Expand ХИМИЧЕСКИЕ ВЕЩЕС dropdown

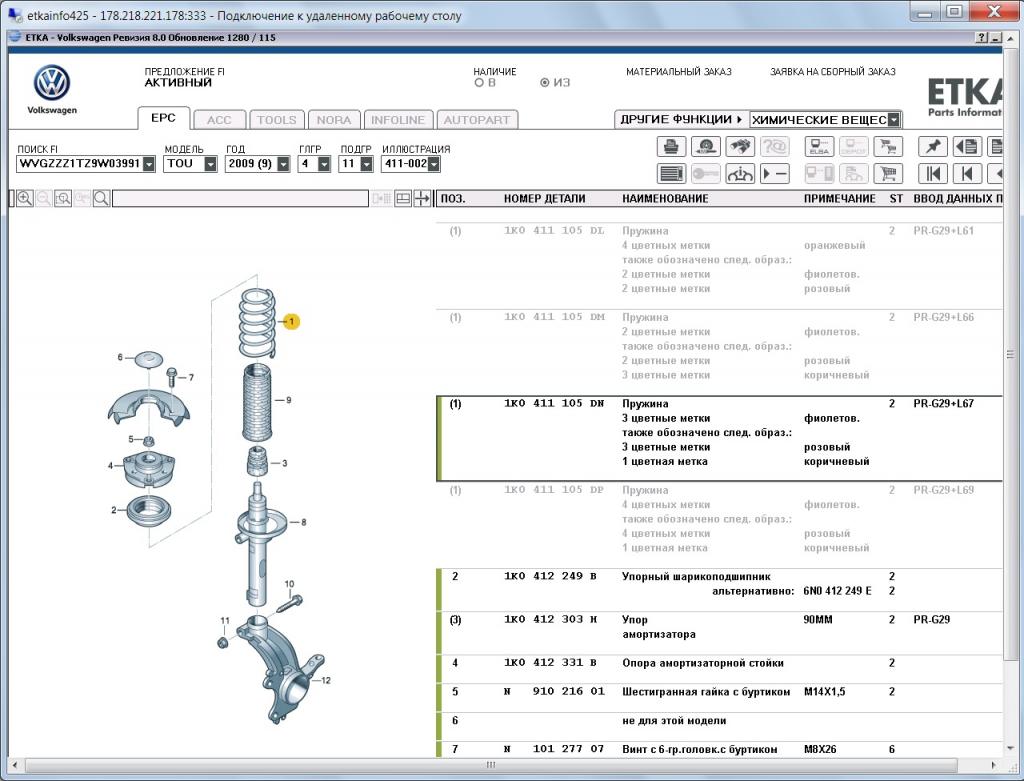[x=893, y=120]
